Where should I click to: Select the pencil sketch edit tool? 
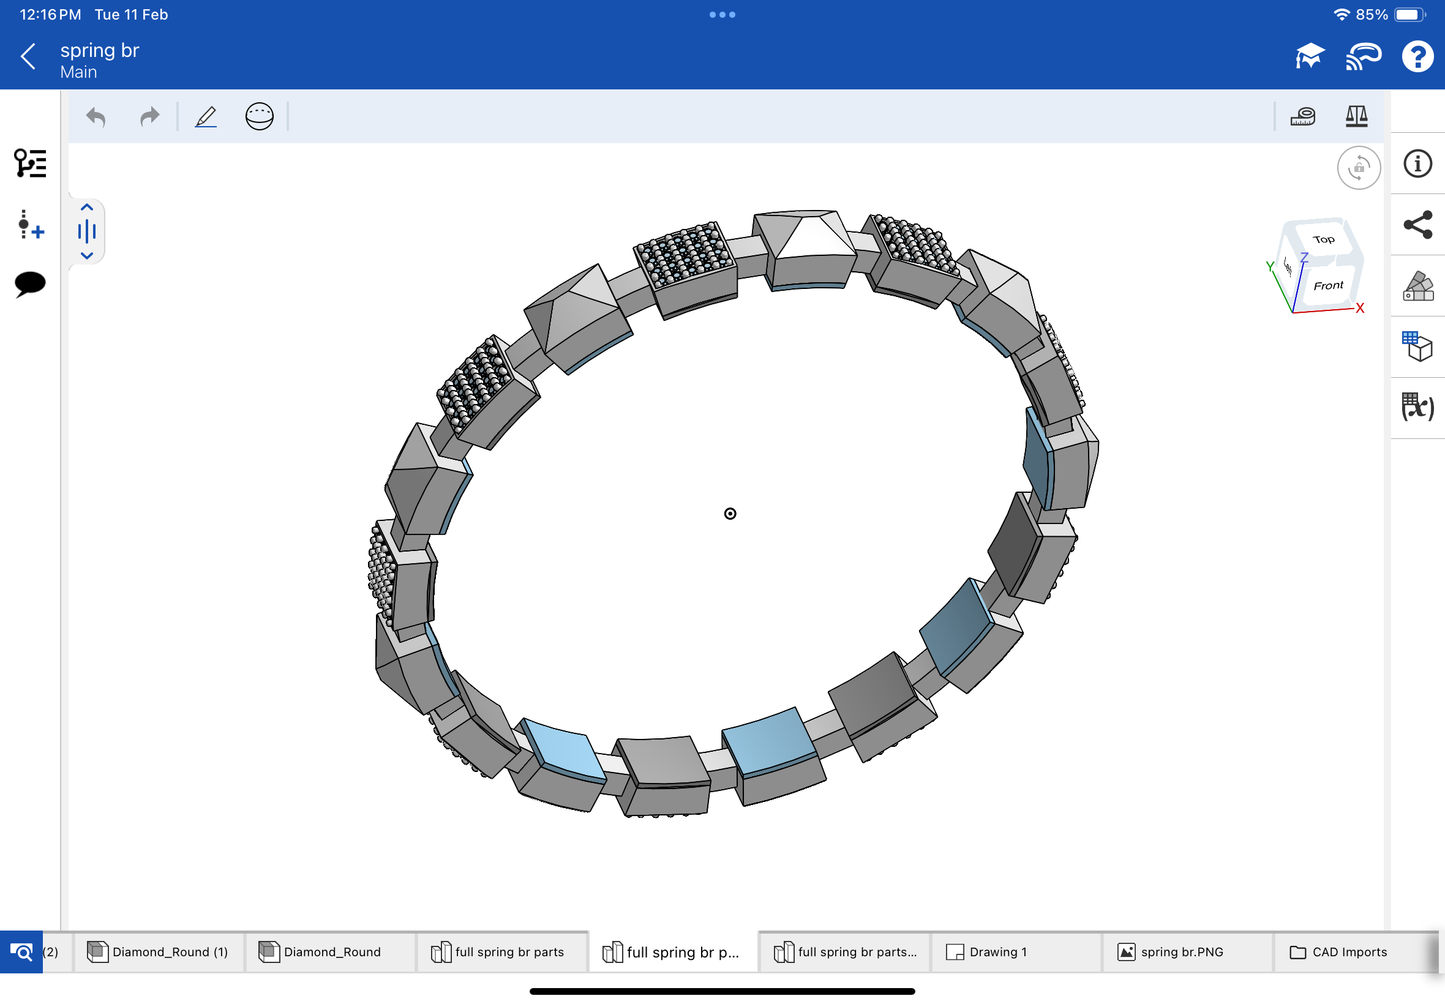pyautogui.click(x=206, y=117)
